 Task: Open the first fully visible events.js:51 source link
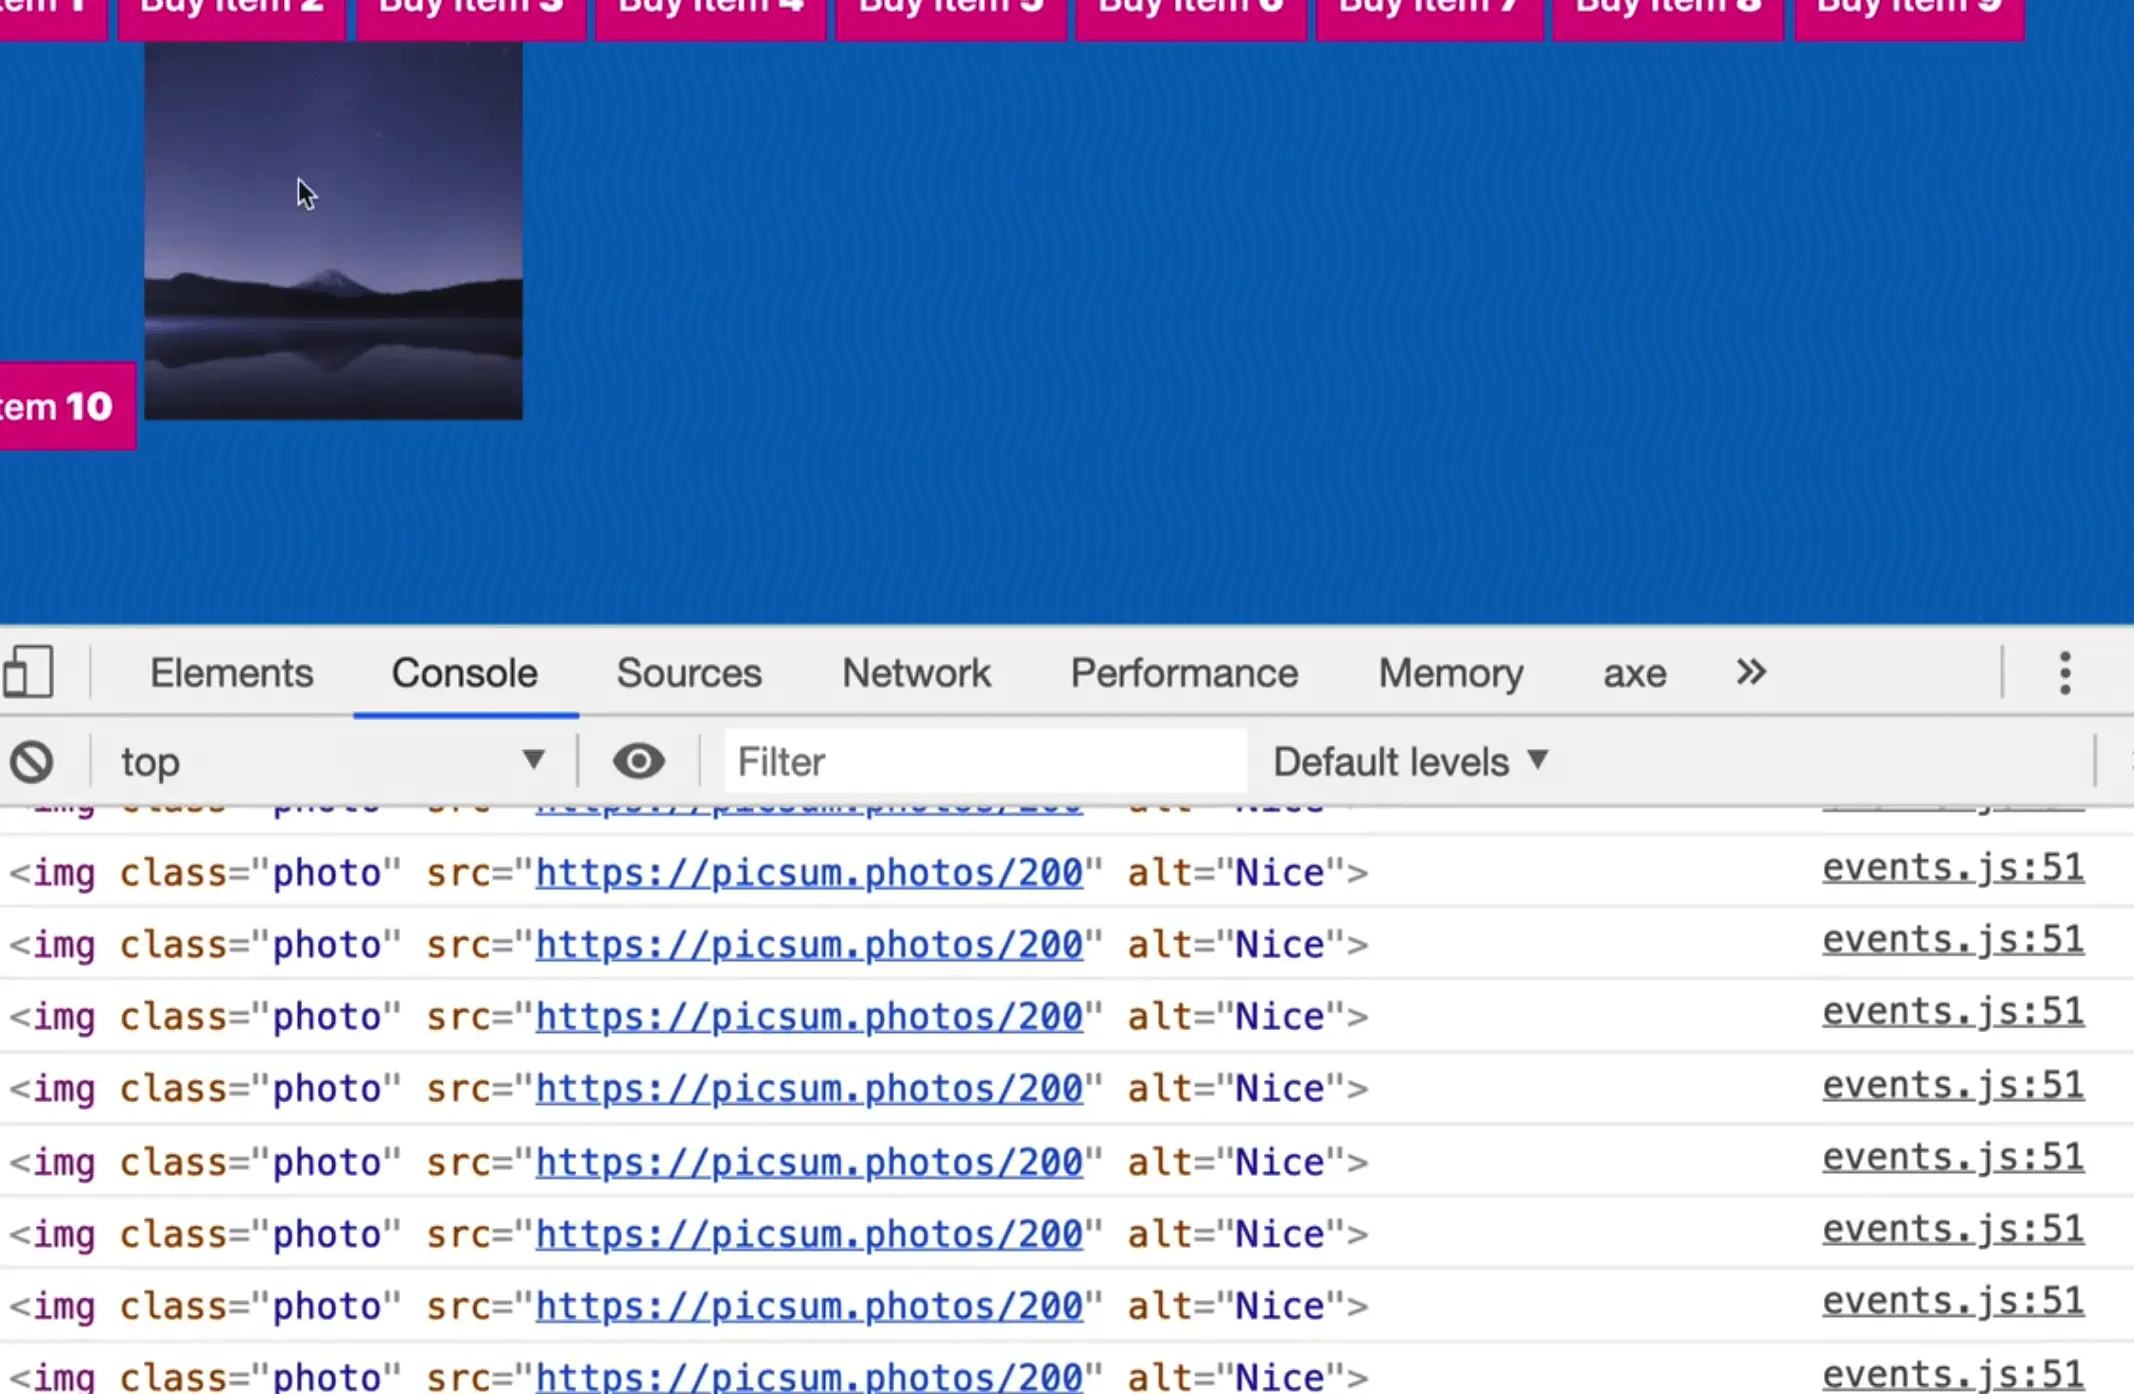coord(1952,868)
